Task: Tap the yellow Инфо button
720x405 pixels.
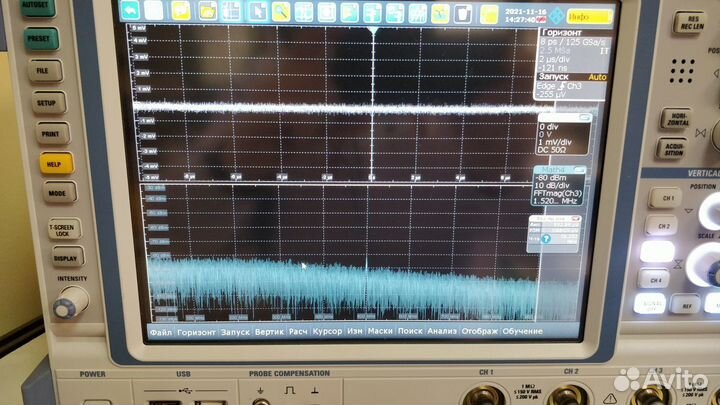Action: tap(590, 17)
